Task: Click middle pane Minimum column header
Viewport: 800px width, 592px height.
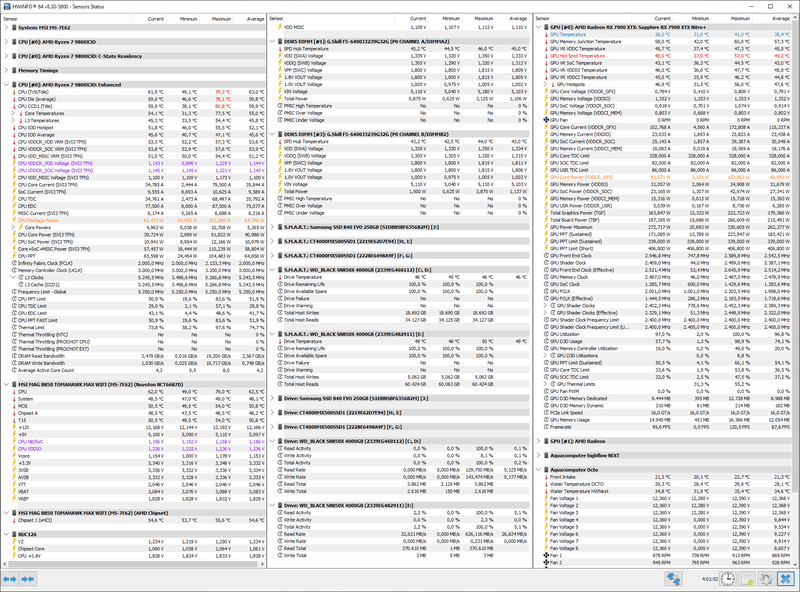Action: tap(444, 19)
